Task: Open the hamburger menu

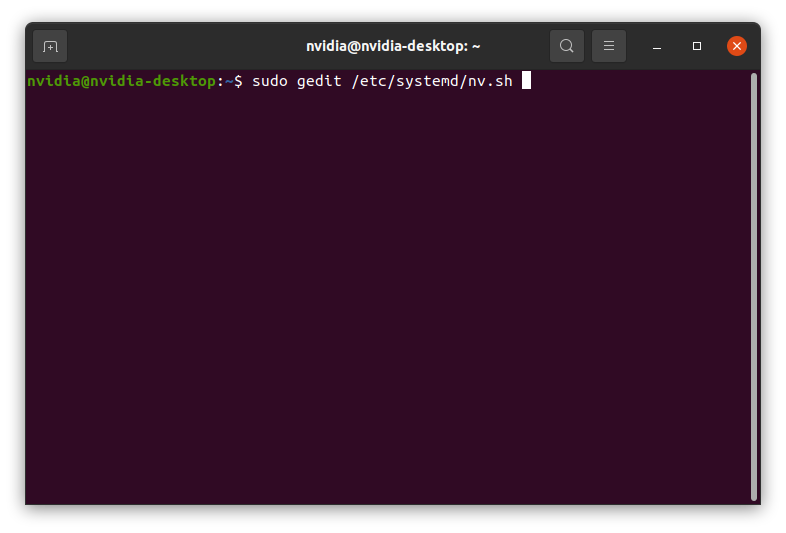Action: click(x=609, y=46)
